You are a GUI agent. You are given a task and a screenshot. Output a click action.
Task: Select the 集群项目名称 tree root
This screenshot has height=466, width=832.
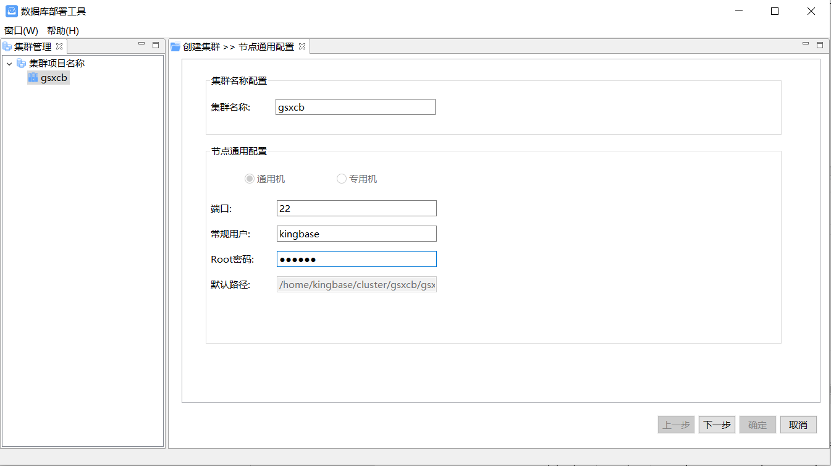[57, 63]
